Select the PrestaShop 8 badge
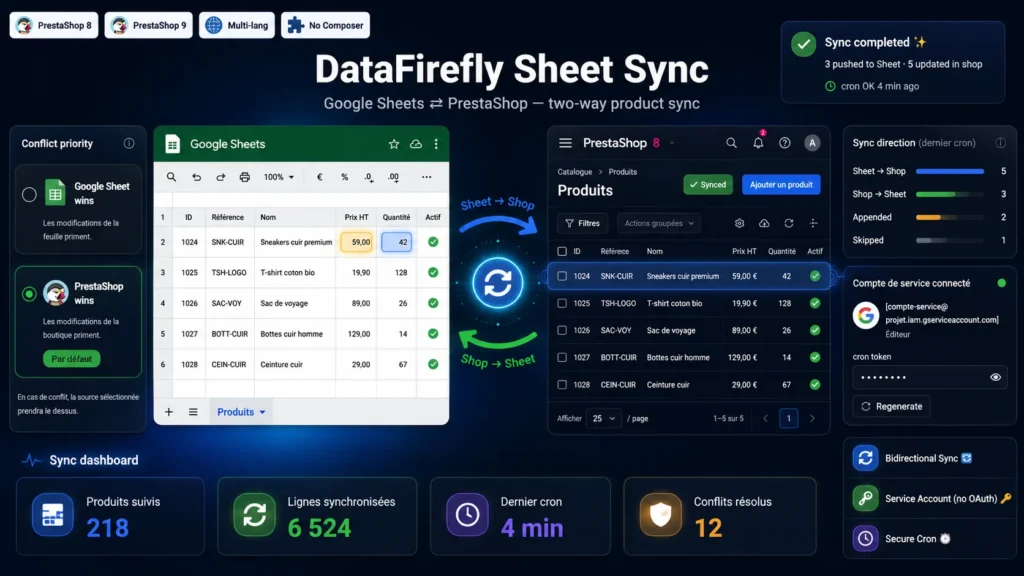 coord(54,25)
